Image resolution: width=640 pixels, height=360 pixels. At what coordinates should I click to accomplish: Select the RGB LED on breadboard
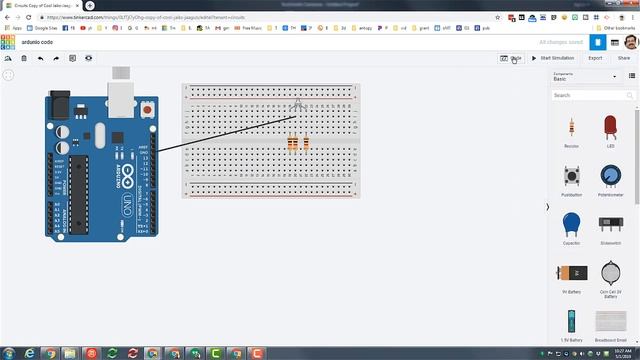pos(298,104)
